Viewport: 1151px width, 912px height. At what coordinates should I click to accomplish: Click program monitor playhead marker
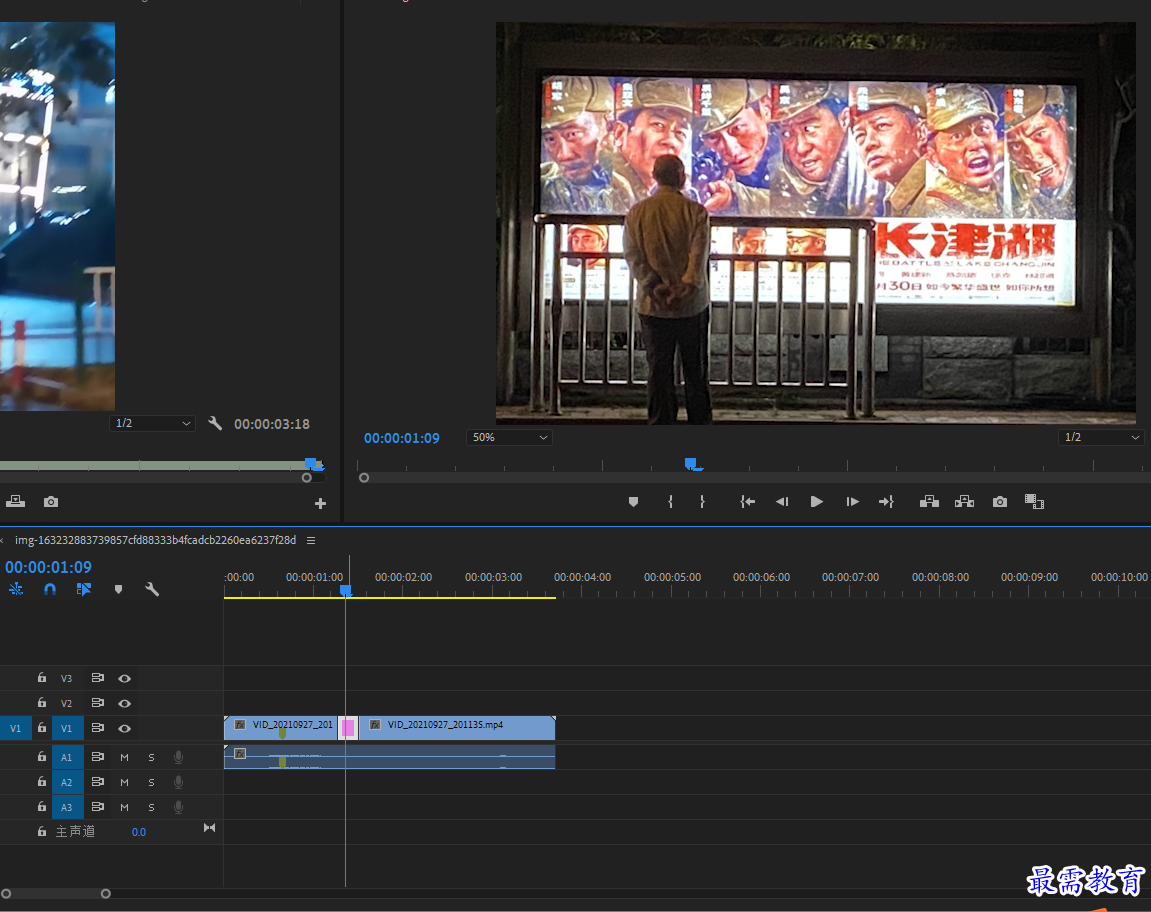click(691, 463)
